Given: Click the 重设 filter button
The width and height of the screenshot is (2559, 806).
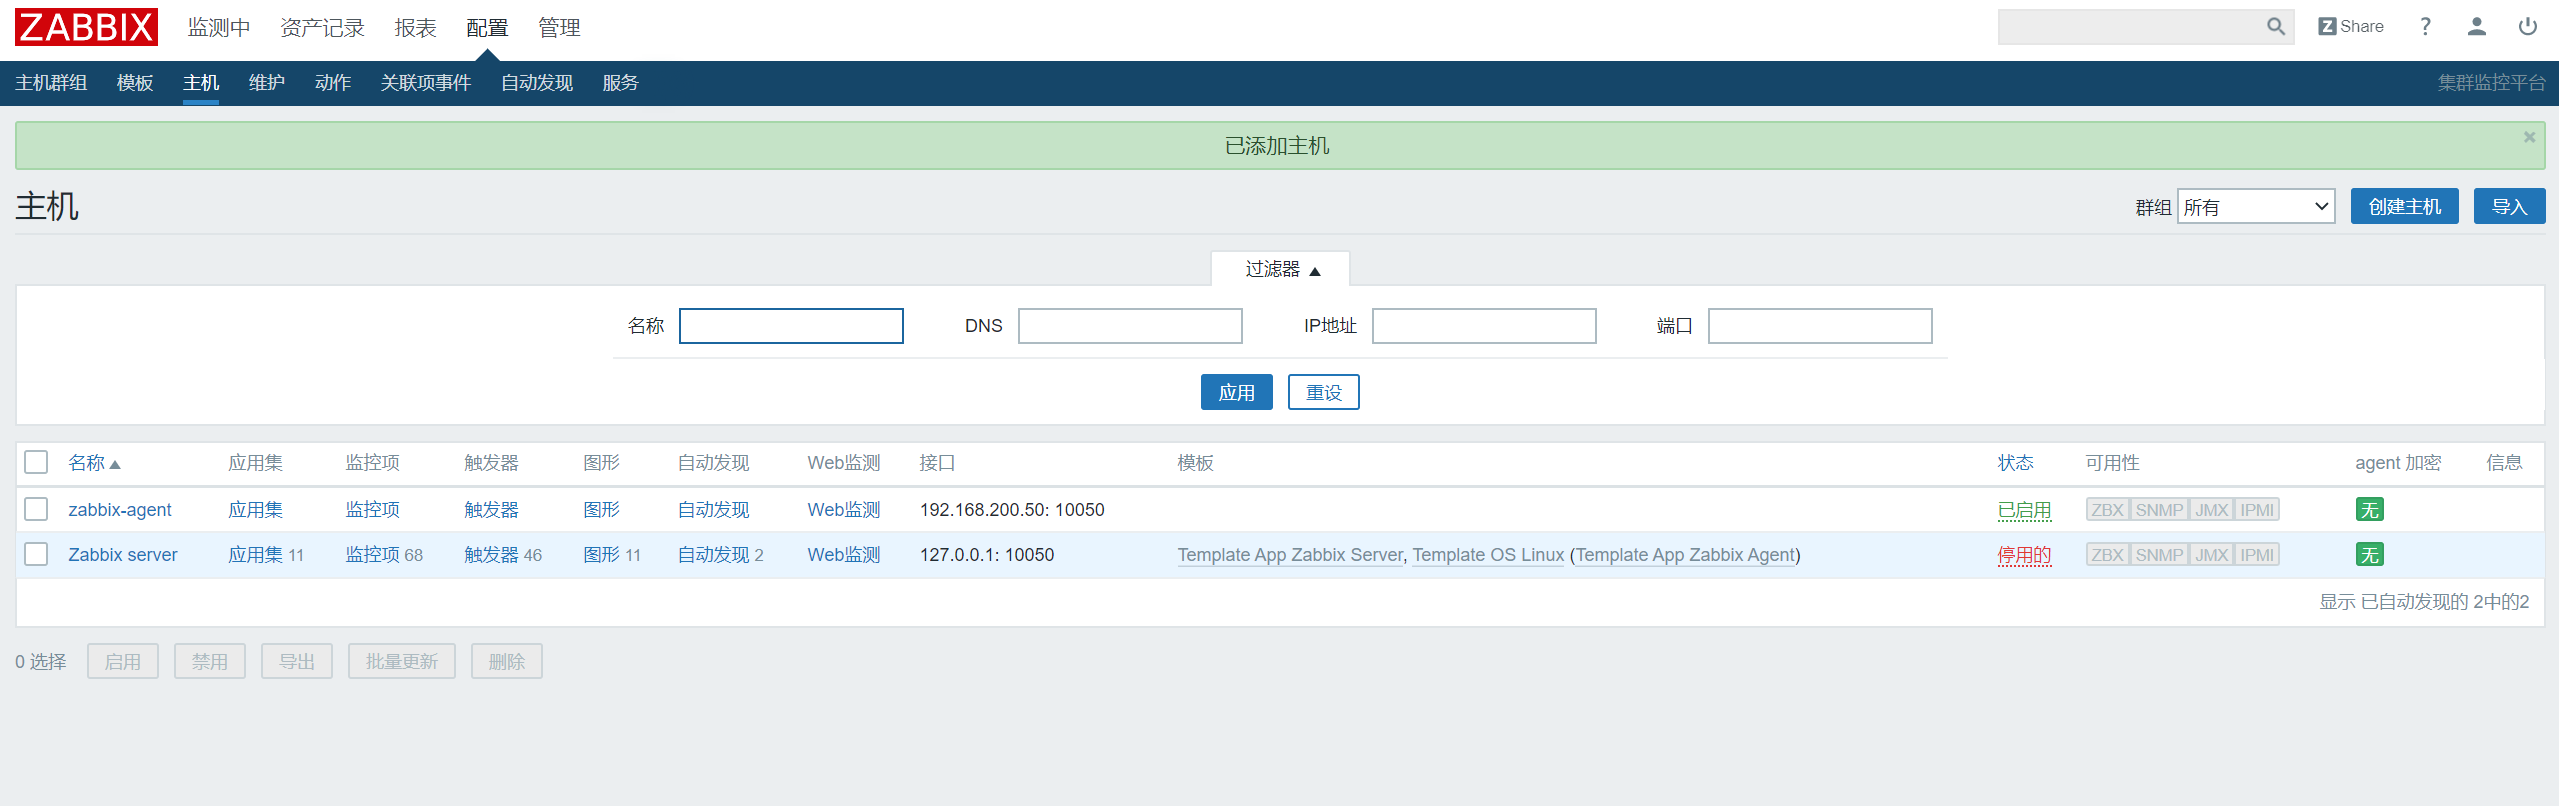Looking at the screenshot, I should coord(1323,392).
